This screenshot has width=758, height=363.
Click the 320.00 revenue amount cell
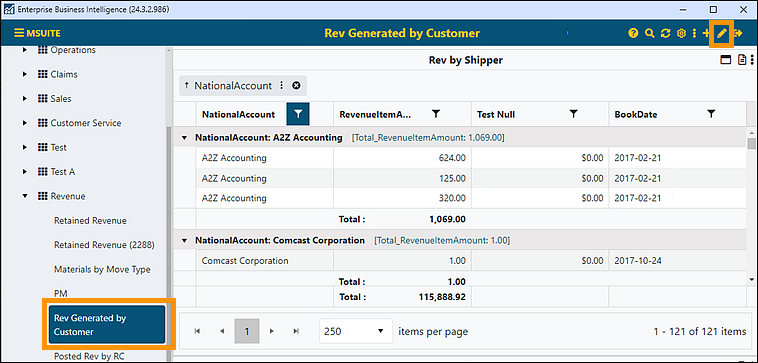[402, 198]
